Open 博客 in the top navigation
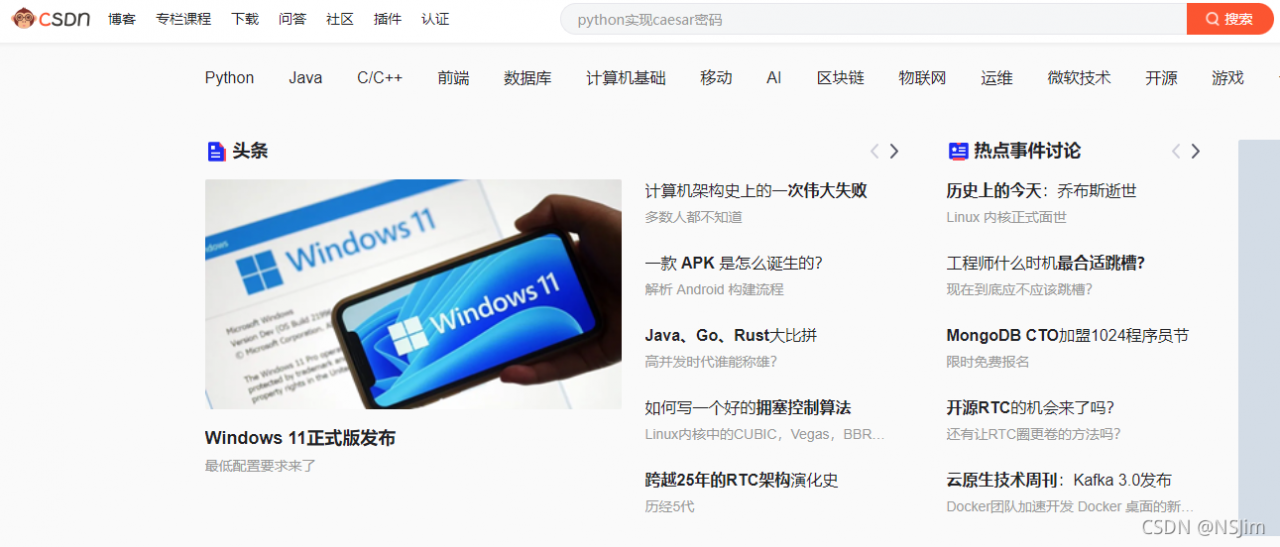Screen dimensions: 1280x547 pyautogui.click(x=122, y=19)
